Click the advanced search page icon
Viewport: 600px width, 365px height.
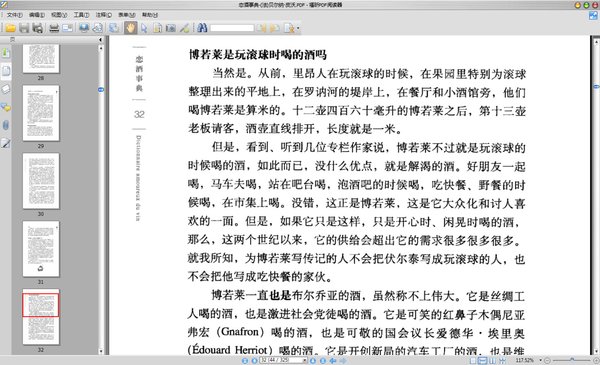289,28
